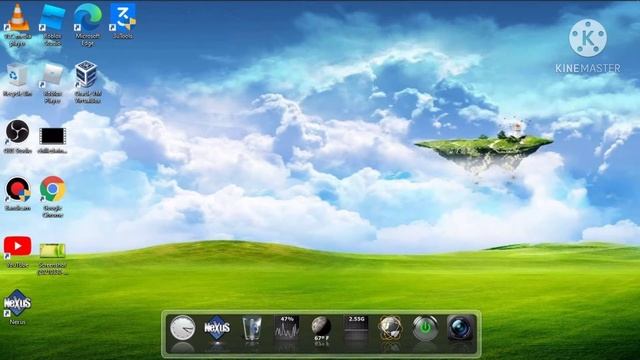Open the Microsoft Edge desktop shortcut

point(88,24)
